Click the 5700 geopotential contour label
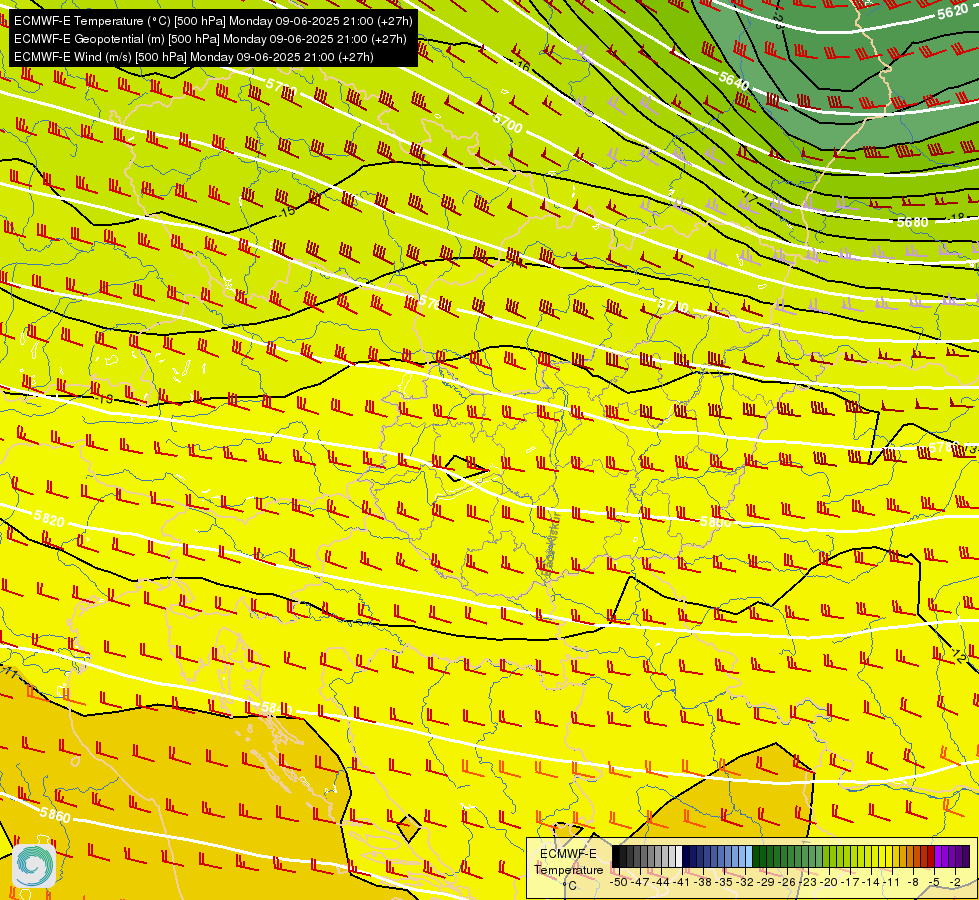 tap(507, 123)
